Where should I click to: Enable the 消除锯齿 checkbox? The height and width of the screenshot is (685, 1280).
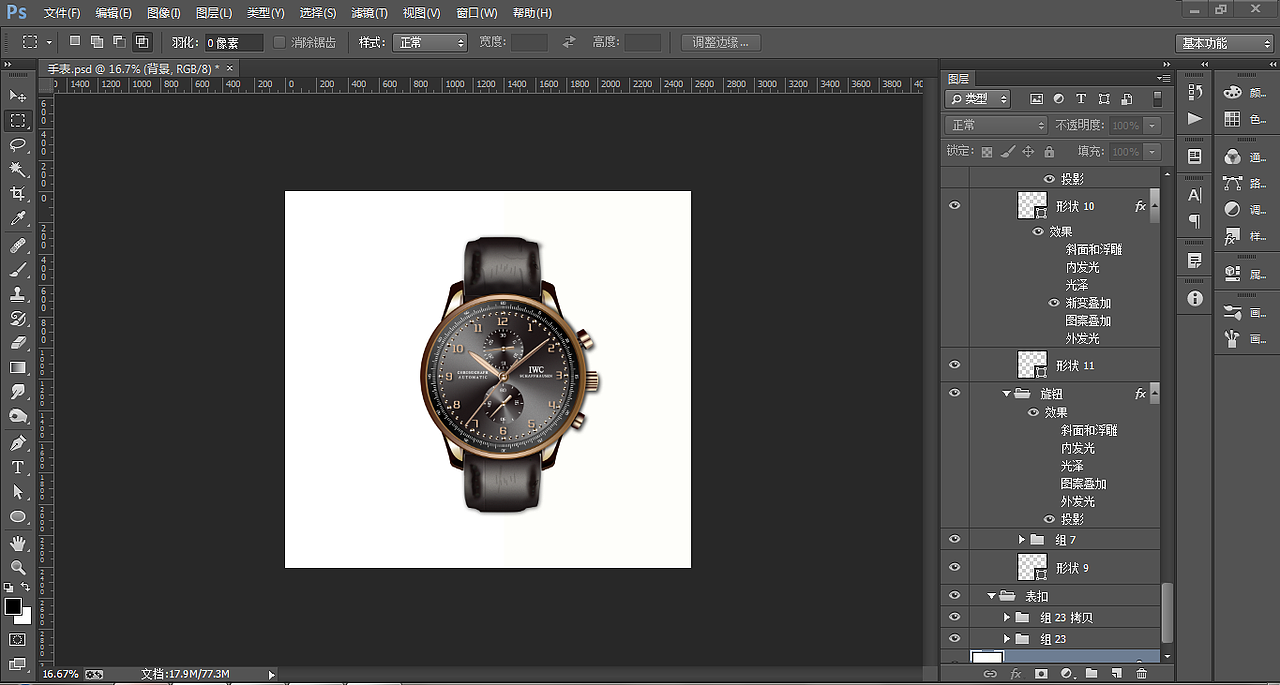279,42
